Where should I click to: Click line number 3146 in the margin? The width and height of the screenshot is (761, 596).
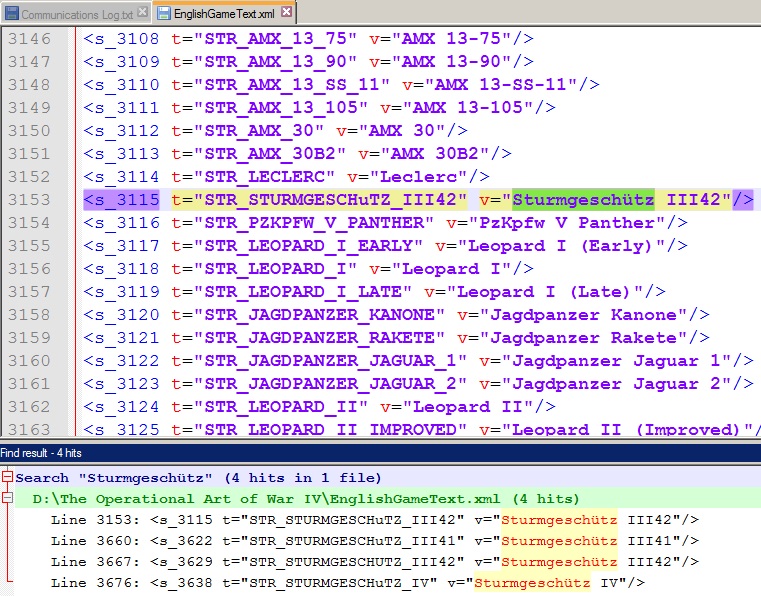click(30, 38)
